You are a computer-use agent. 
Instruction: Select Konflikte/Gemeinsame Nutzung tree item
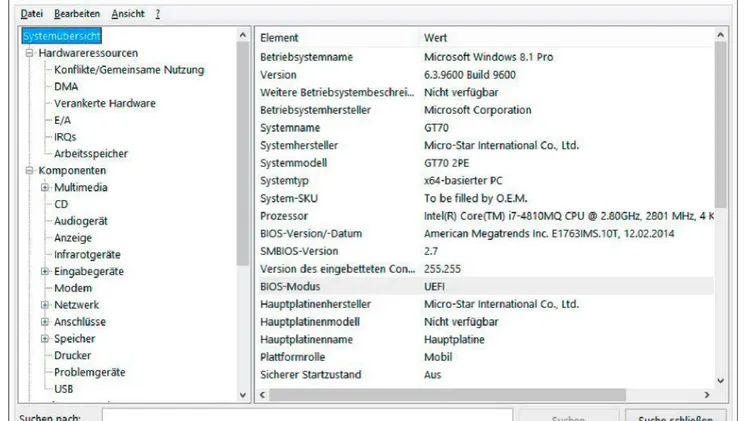pos(129,70)
